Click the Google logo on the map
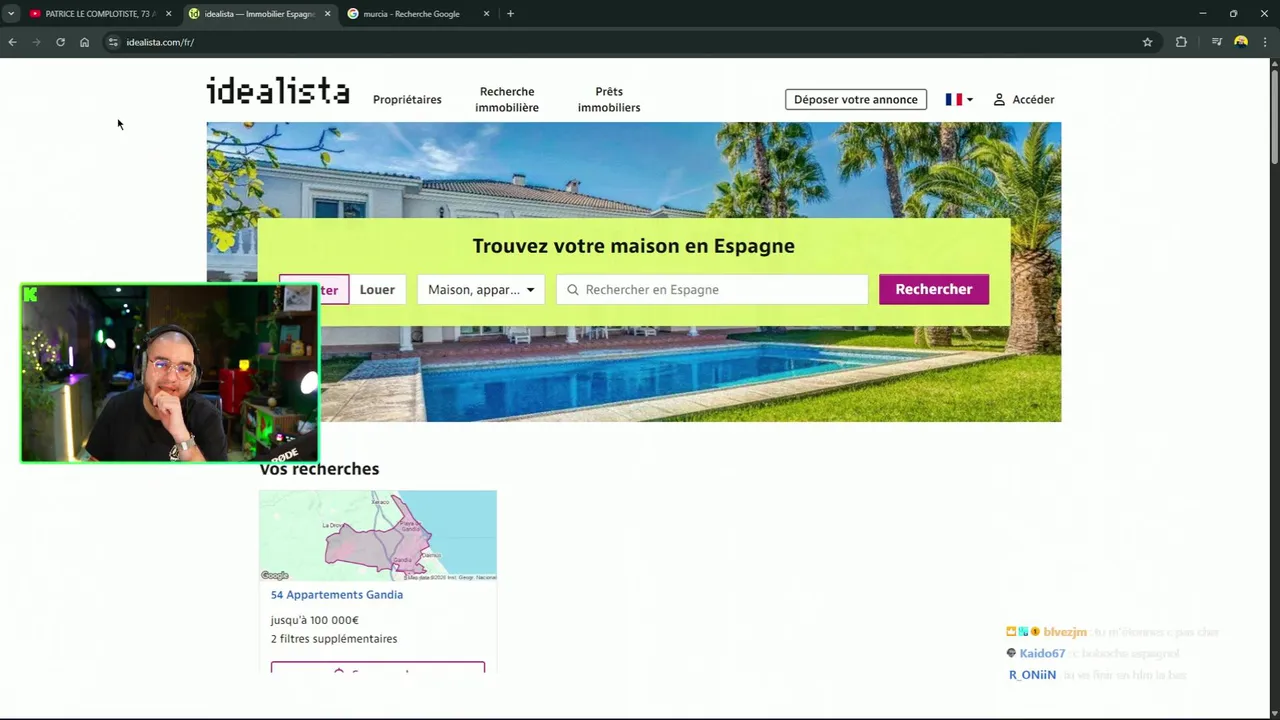Viewport: 1280px width, 720px height. pos(275,575)
